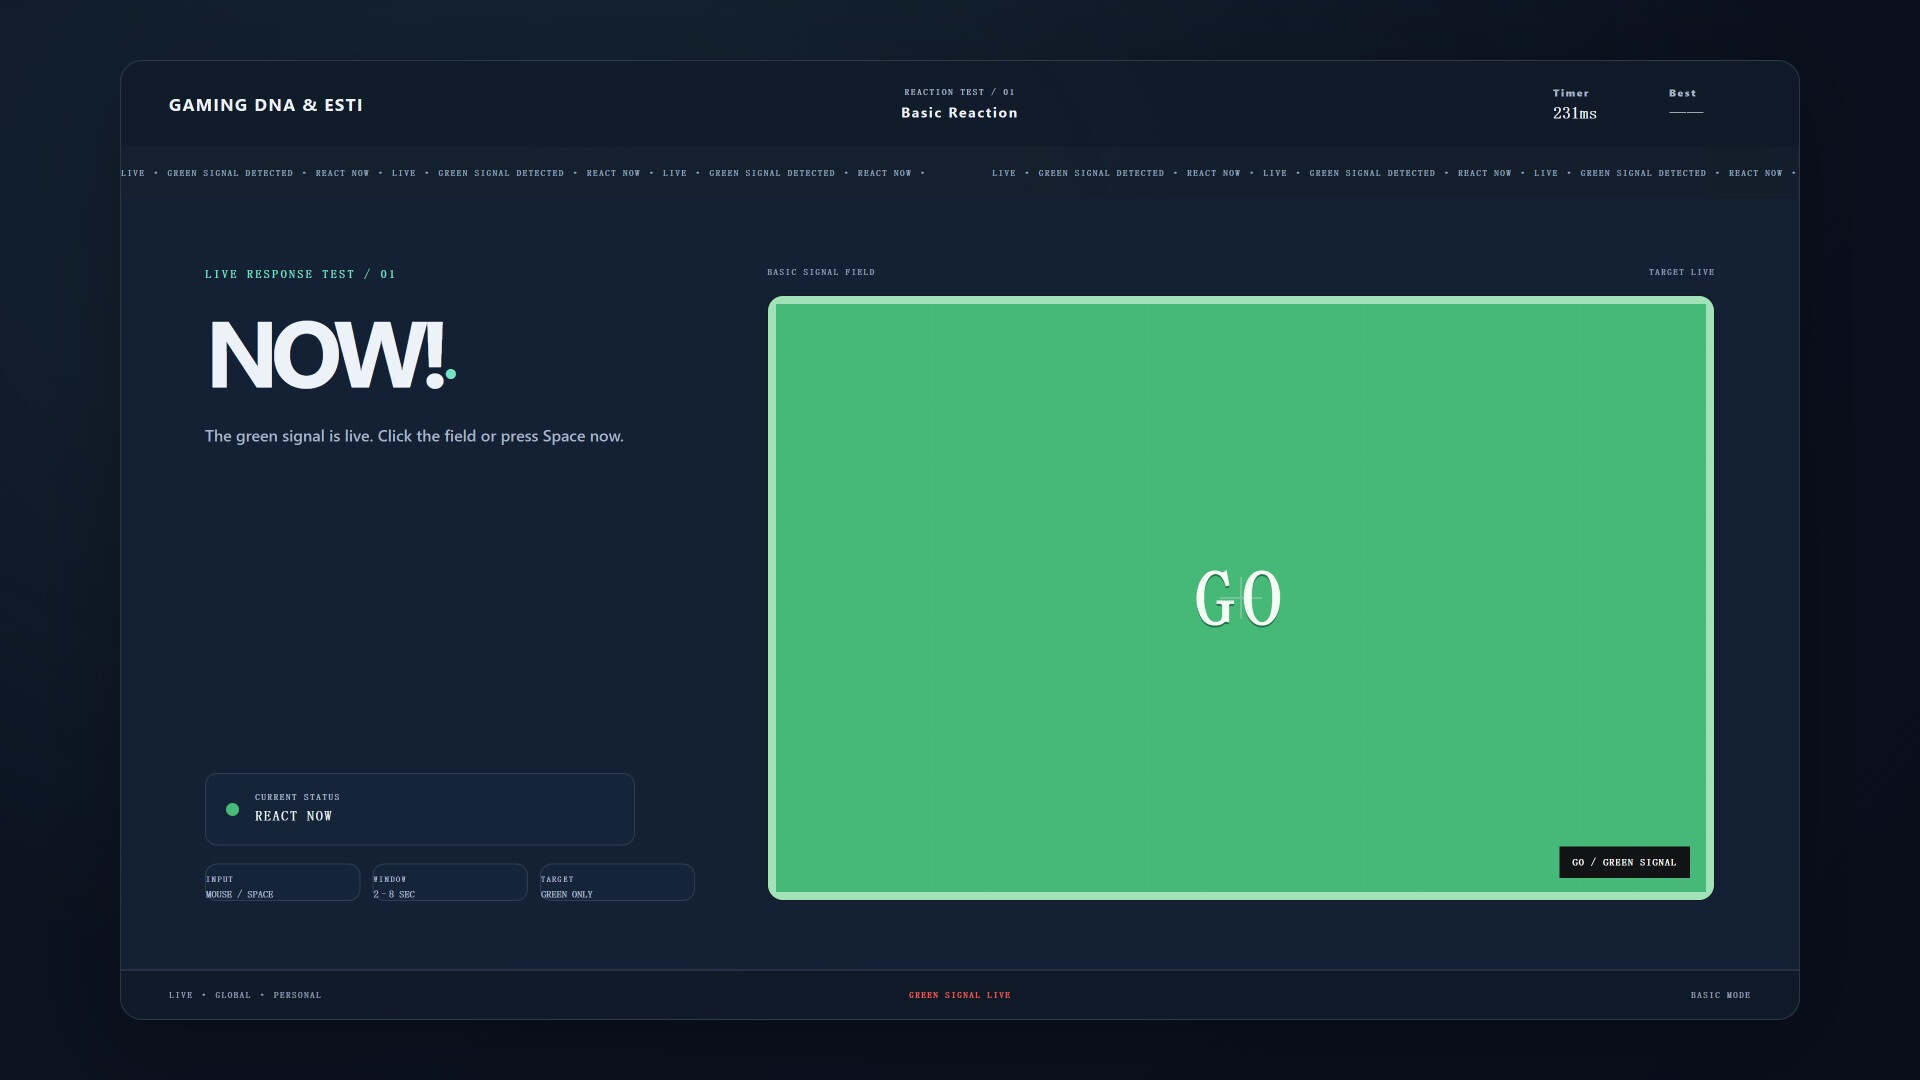Screen dimensions: 1920x1080
Task: Click the BASIC SIGNAL FIELD label
Action: pyautogui.click(x=821, y=272)
